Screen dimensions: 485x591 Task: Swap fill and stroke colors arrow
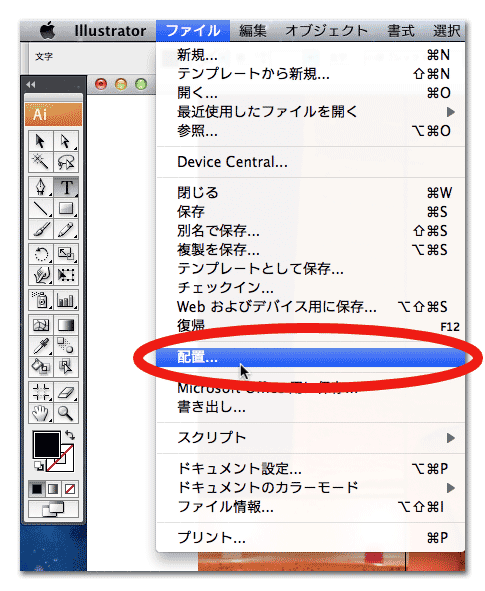click(70, 435)
